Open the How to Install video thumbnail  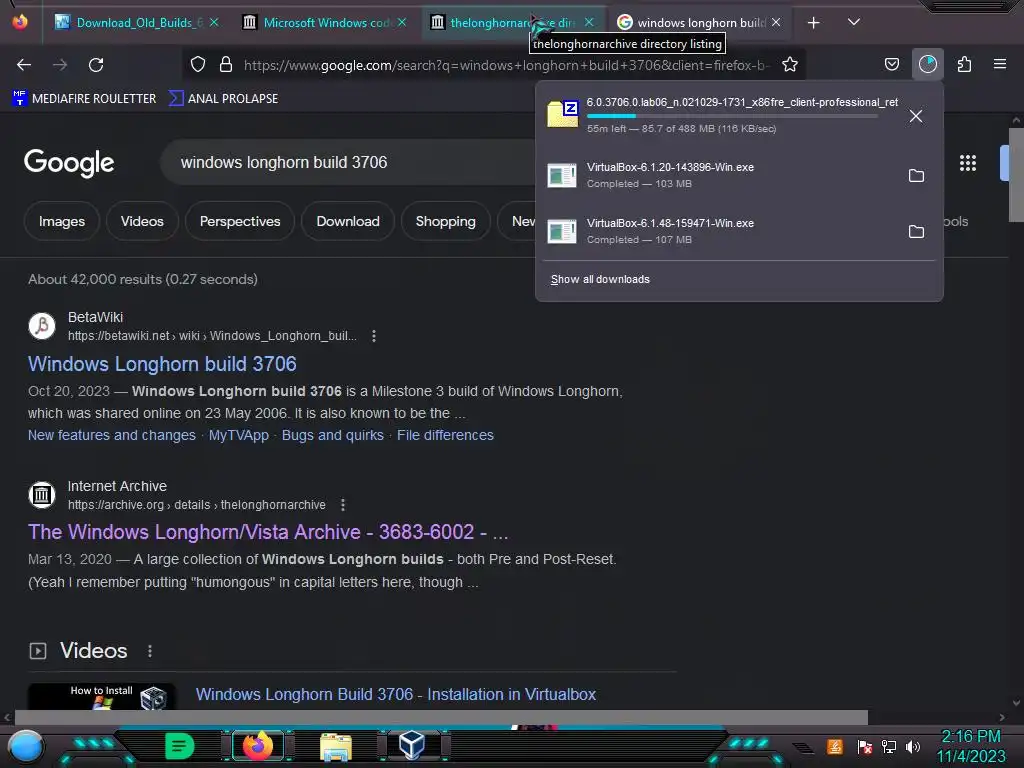tap(101, 696)
